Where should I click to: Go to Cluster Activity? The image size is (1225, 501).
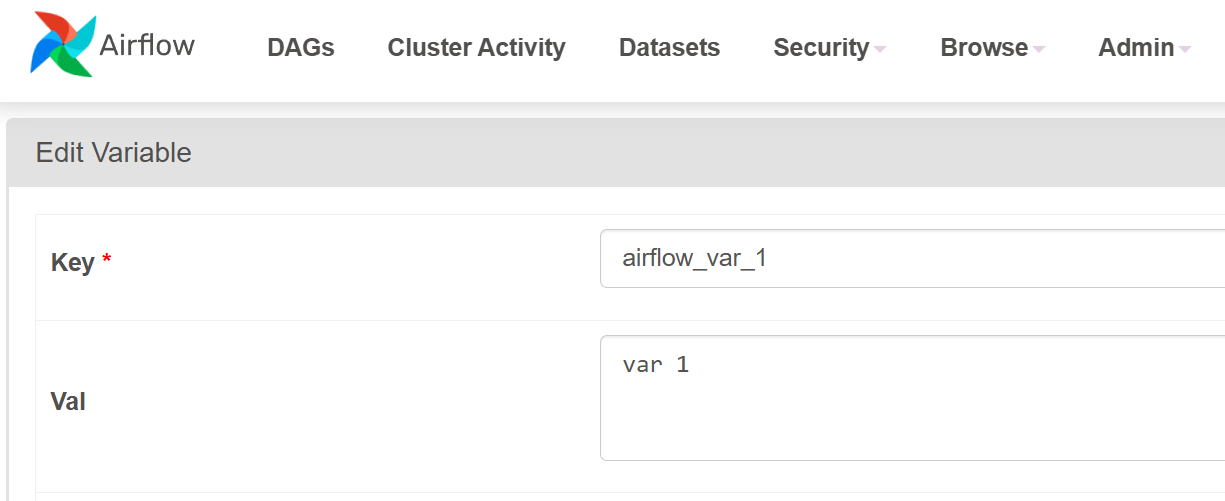(x=476, y=47)
